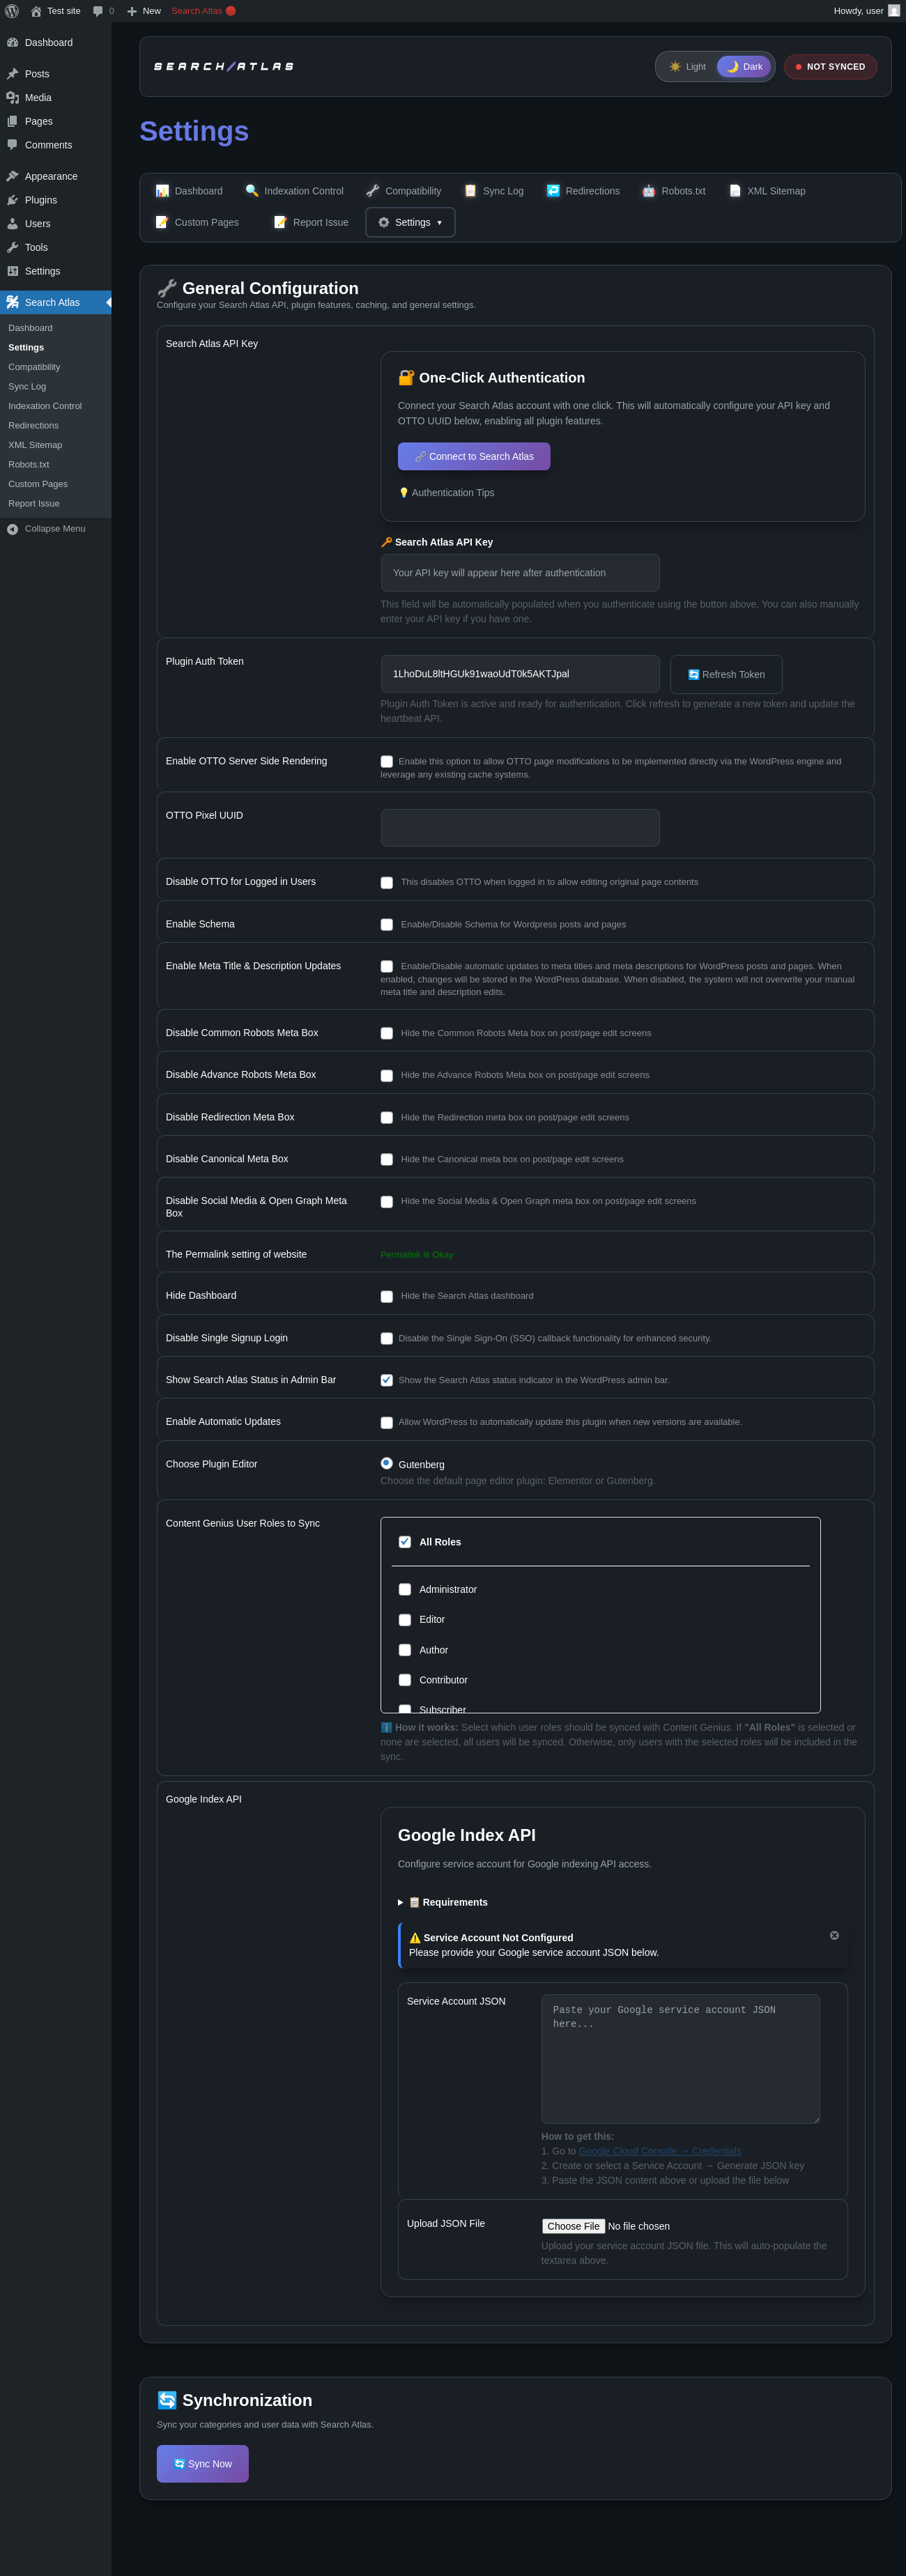This screenshot has height=2576, width=906.
Task: Click the Collapse Menu arrow icon
Action: tap(13, 529)
